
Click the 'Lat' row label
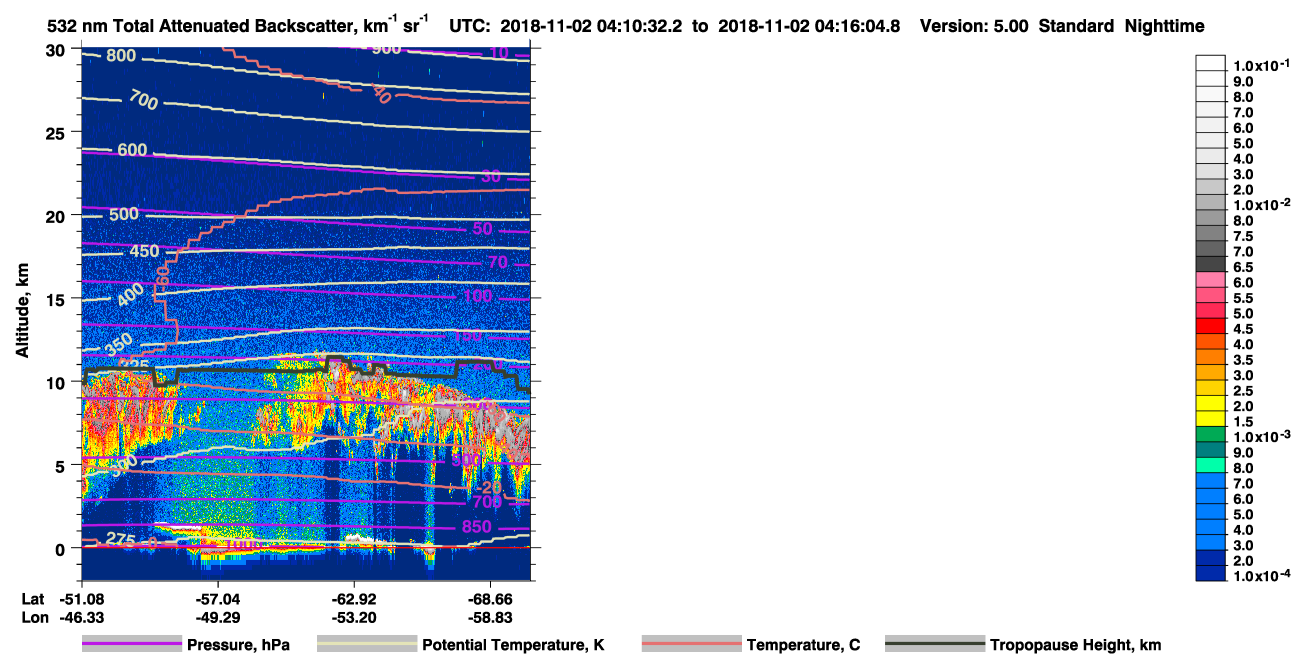pyautogui.click(x=32, y=598)
